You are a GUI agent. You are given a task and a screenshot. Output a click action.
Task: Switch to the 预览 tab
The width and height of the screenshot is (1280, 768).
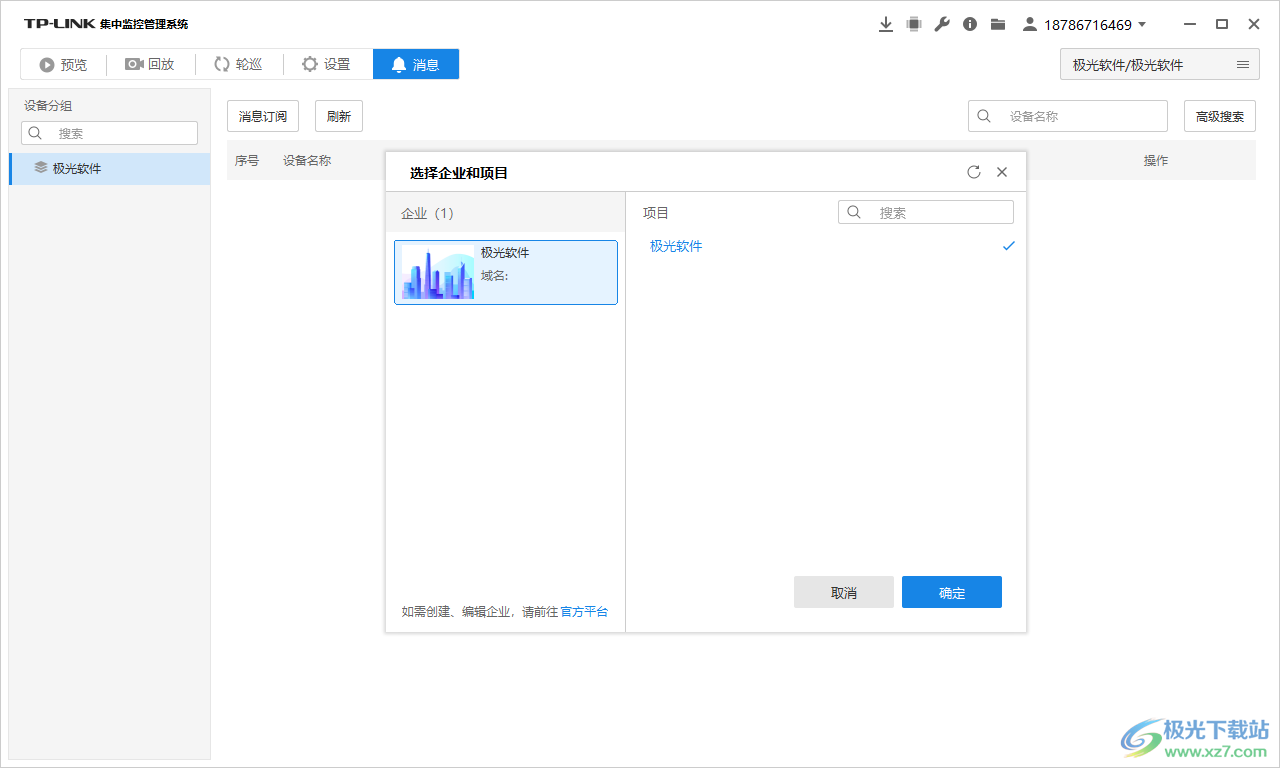click(63, 64)
